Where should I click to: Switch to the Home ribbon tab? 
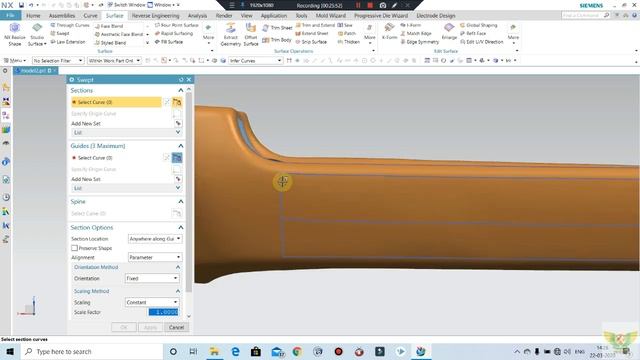coord(33,16)
